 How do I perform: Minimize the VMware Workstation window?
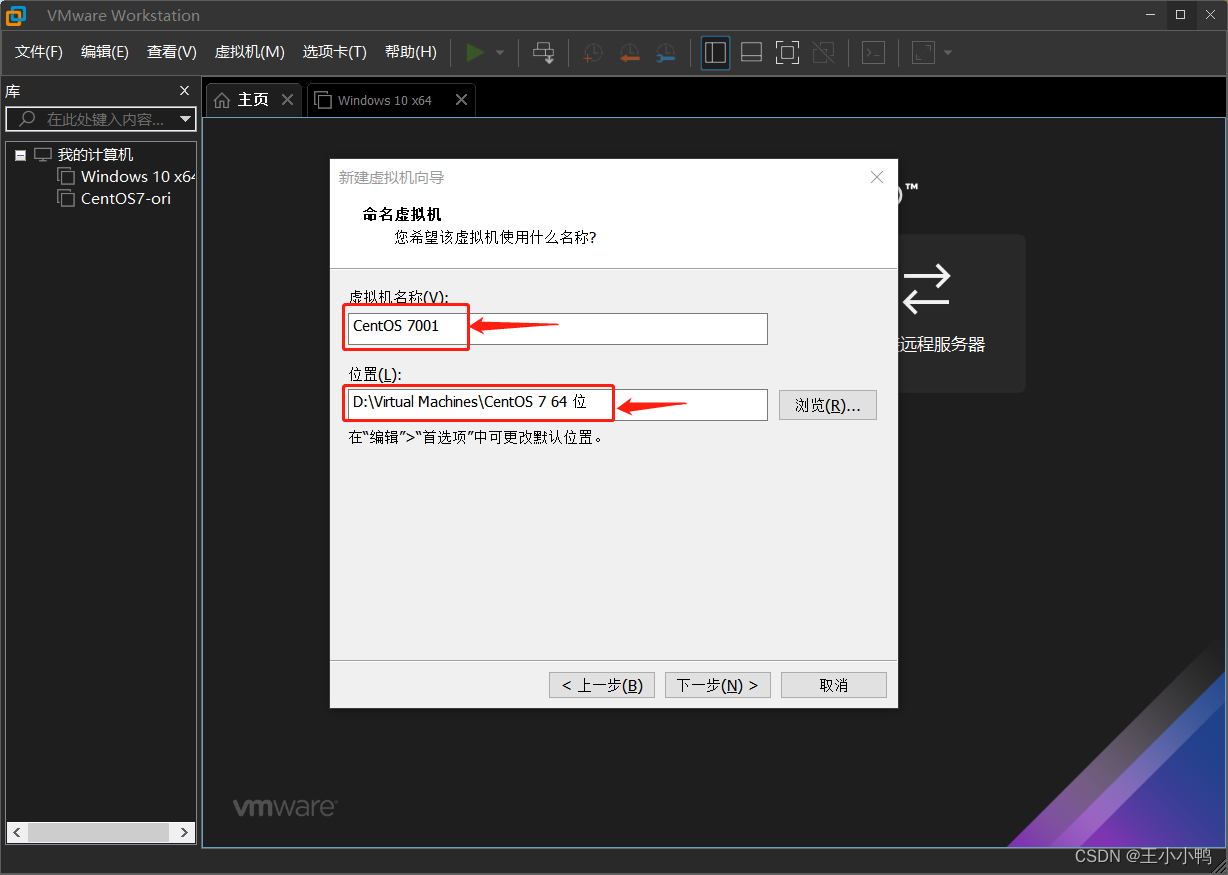pos(1152,14)
